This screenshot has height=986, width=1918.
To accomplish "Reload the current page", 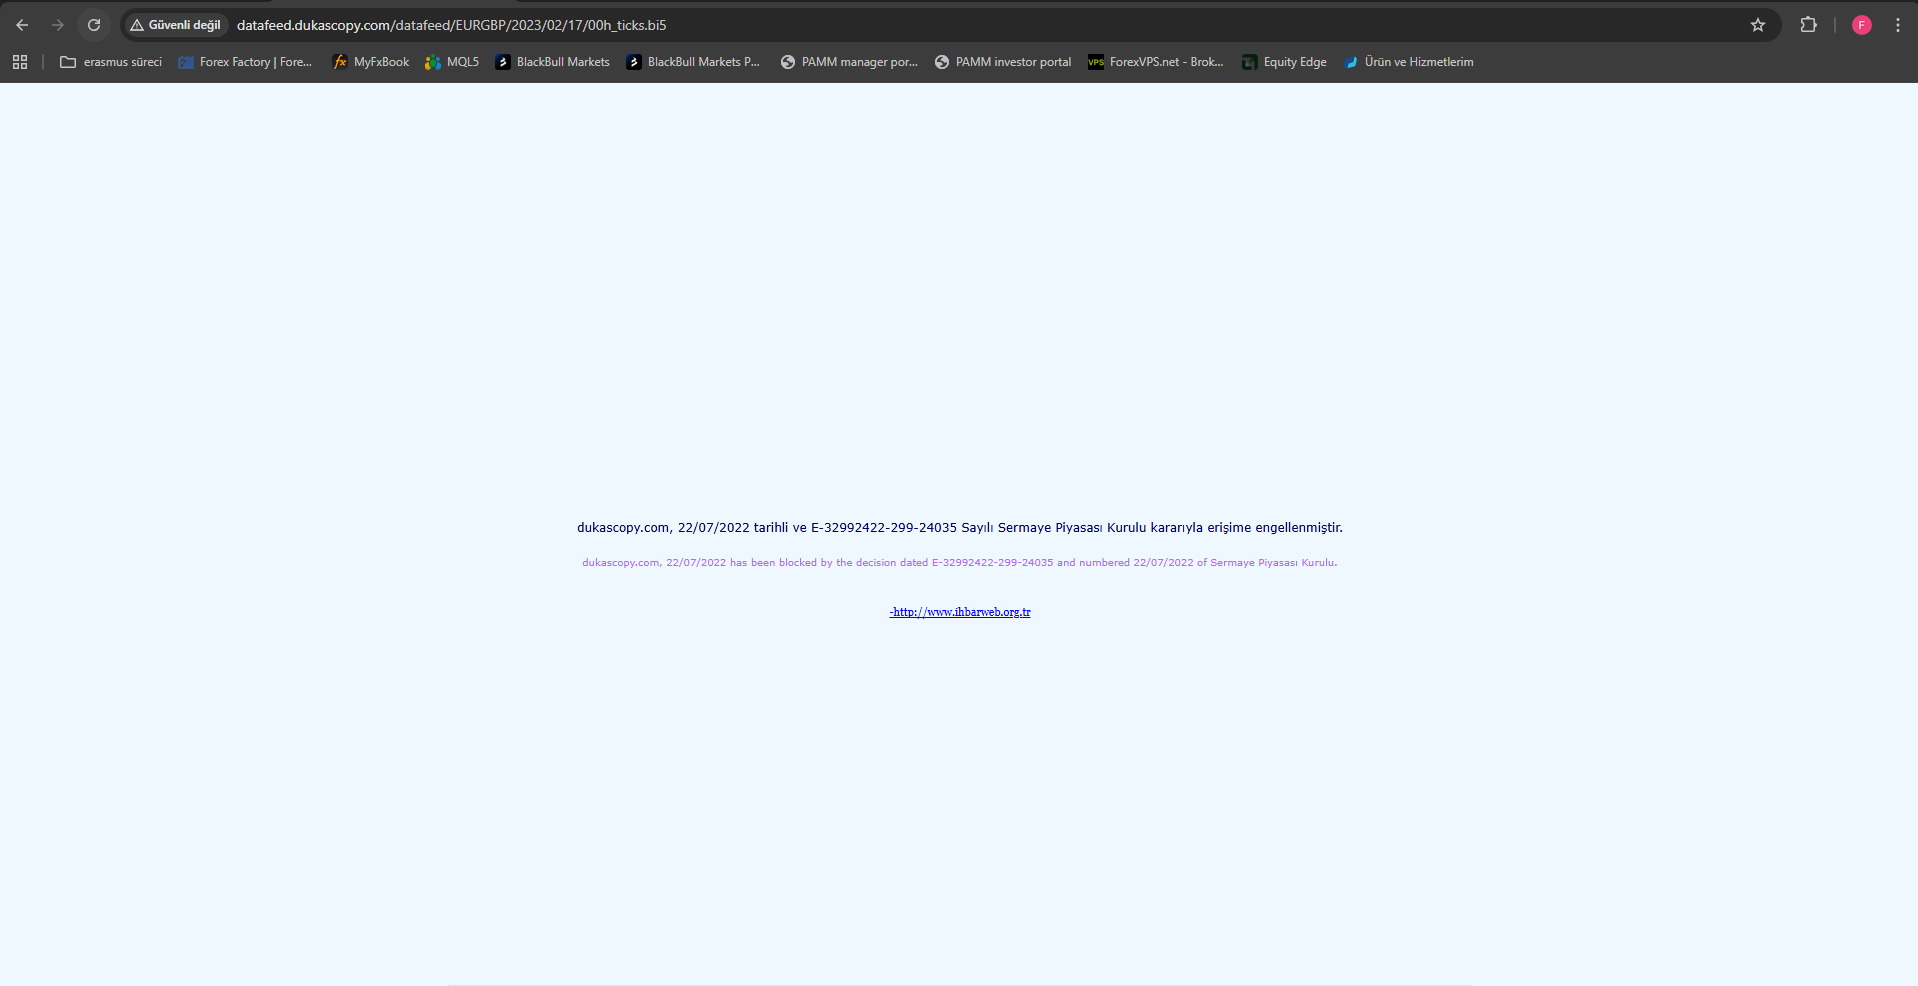I will (x=94, y=25).
